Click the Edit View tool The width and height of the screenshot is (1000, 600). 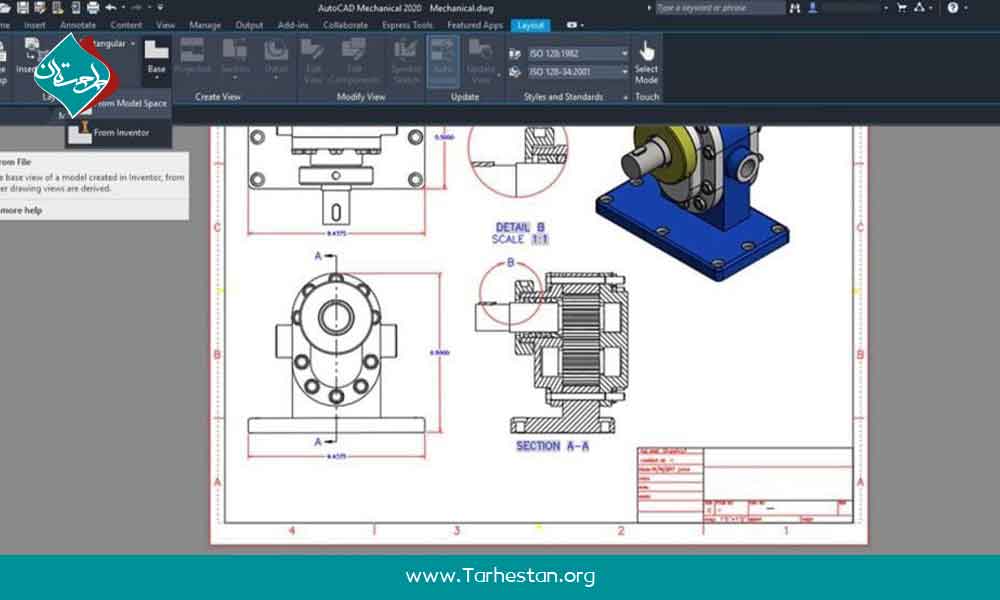point(312,61)
